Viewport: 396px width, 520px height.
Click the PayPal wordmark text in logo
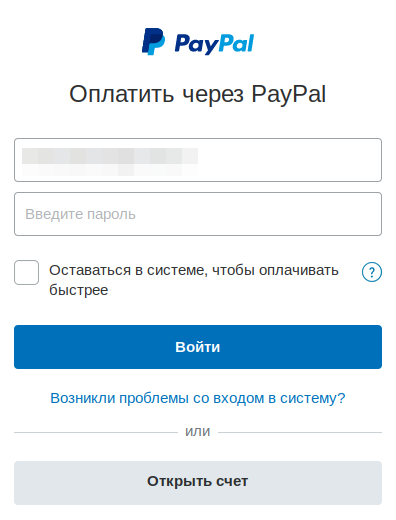click(214, 44)
